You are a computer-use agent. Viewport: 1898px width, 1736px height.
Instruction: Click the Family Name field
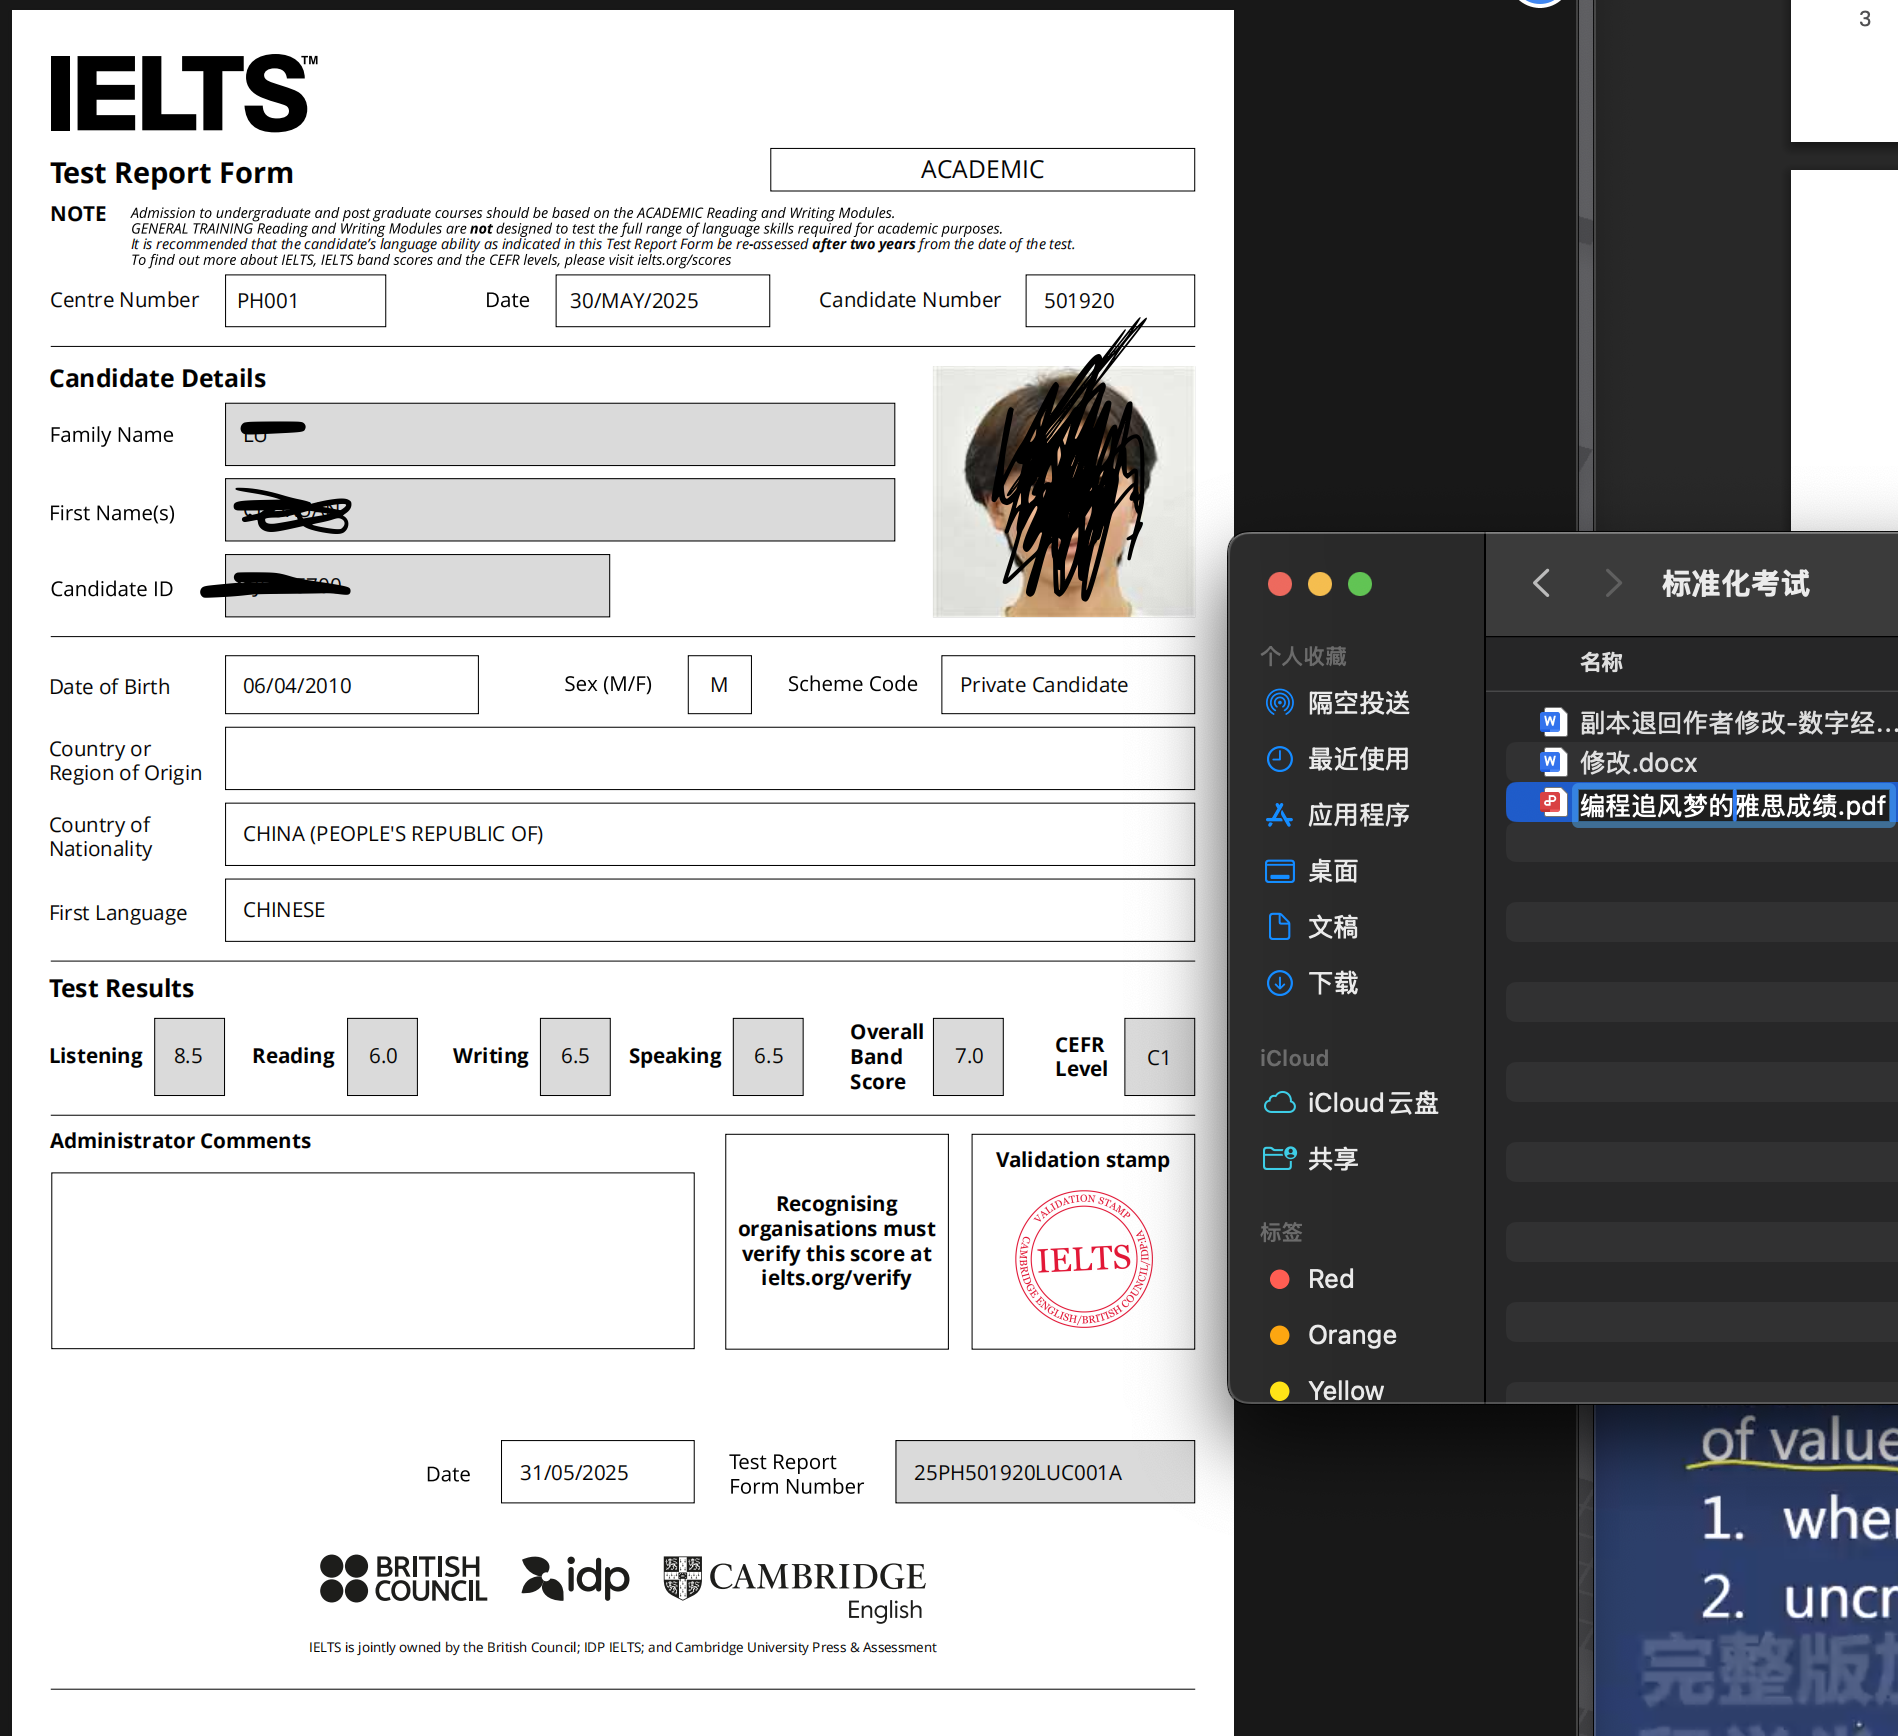tap(560, 435)
